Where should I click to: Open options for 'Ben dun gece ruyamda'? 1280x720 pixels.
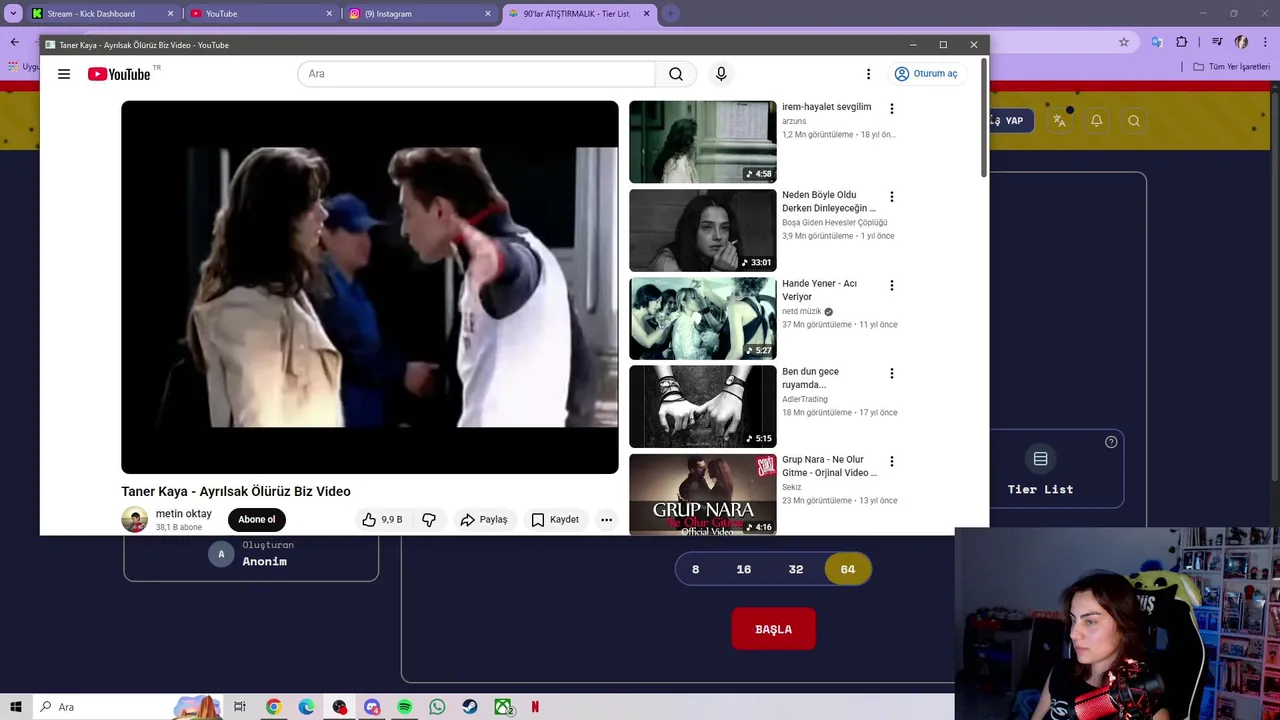coord(892,373)
